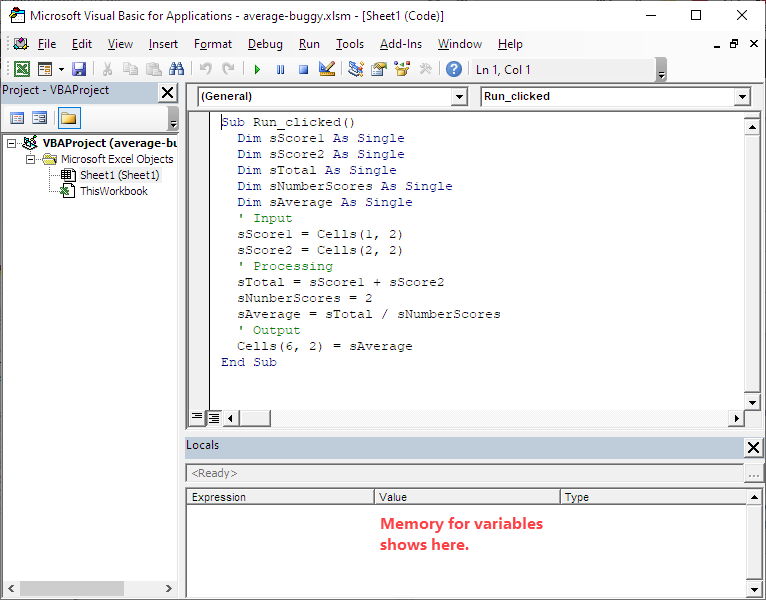
Task: Open the Format menu
Action: (213, 44)
